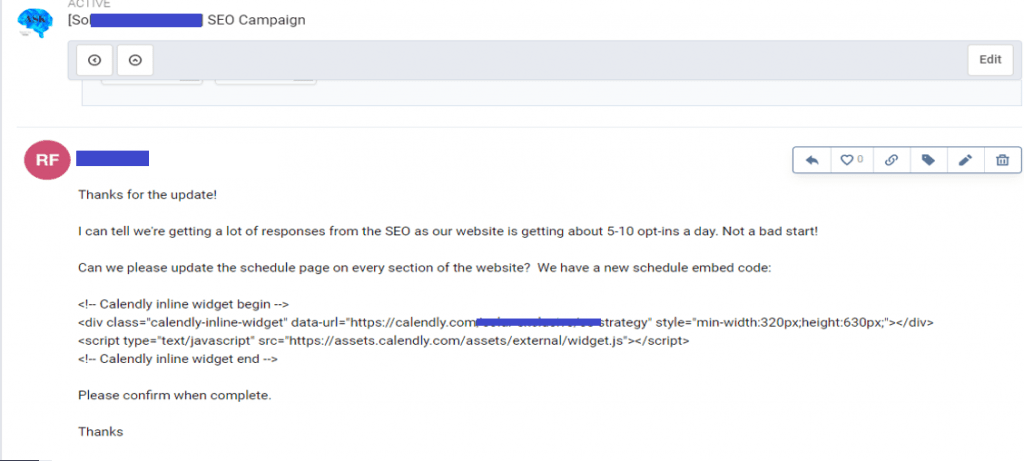
Task: Select the SEO Campaign title text
Action: 256,20
